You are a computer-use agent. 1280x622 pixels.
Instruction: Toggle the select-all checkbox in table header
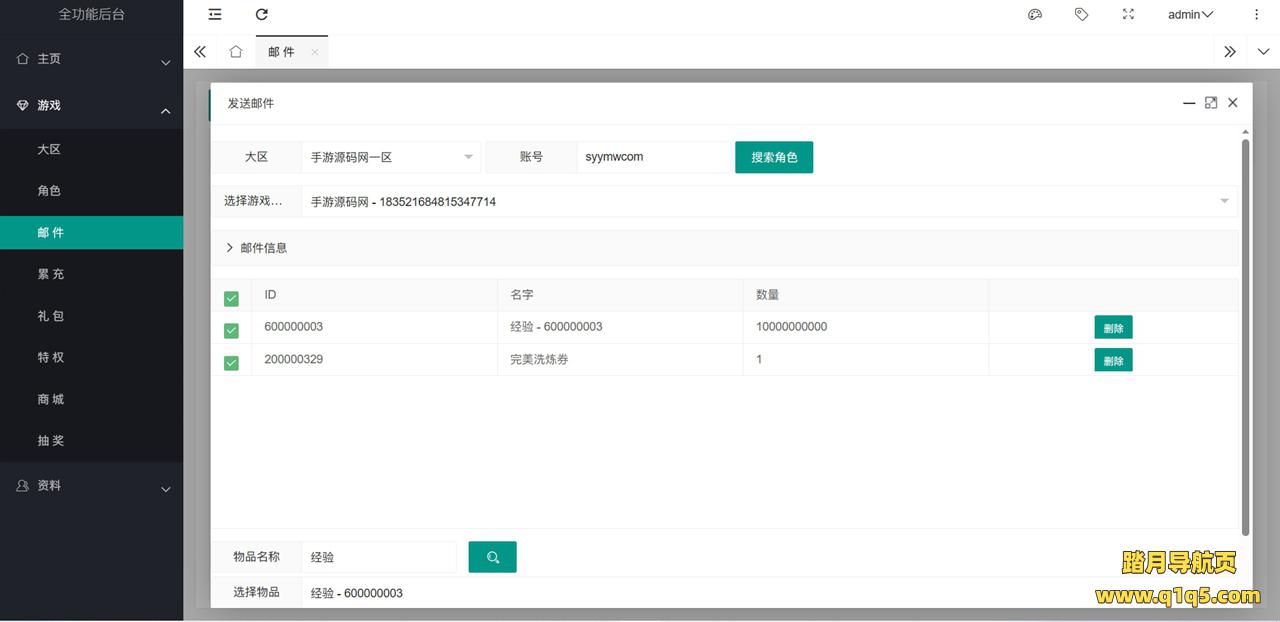coord(231,298)
